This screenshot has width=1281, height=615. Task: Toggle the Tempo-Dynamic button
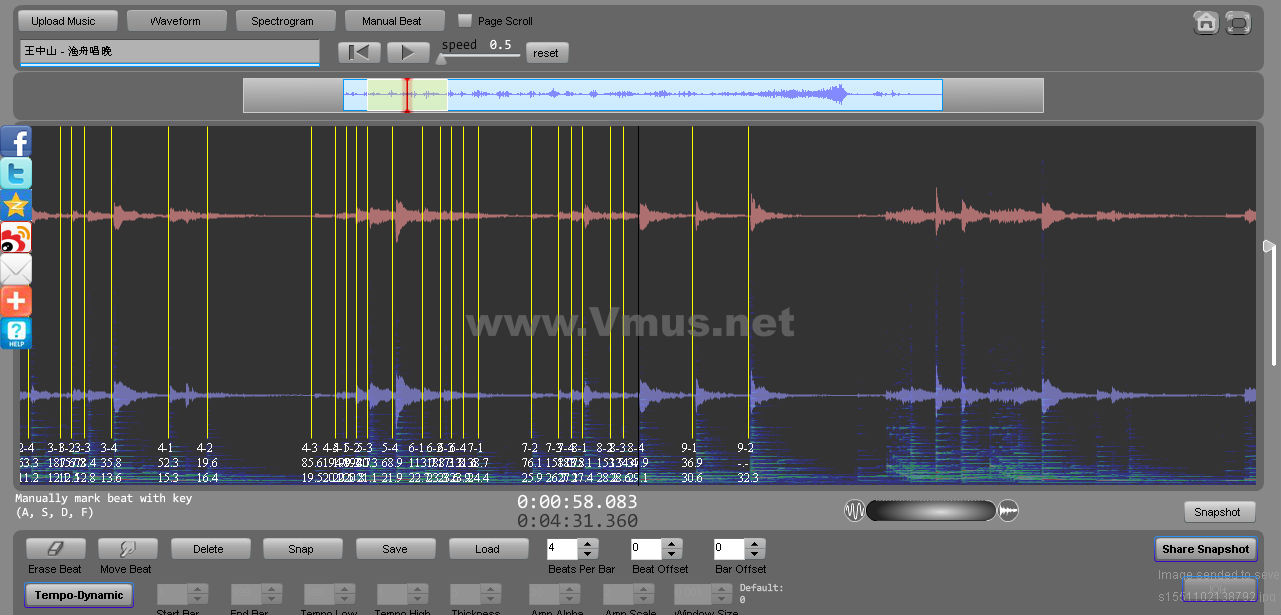pyautogui.click(x=78, y=595)
